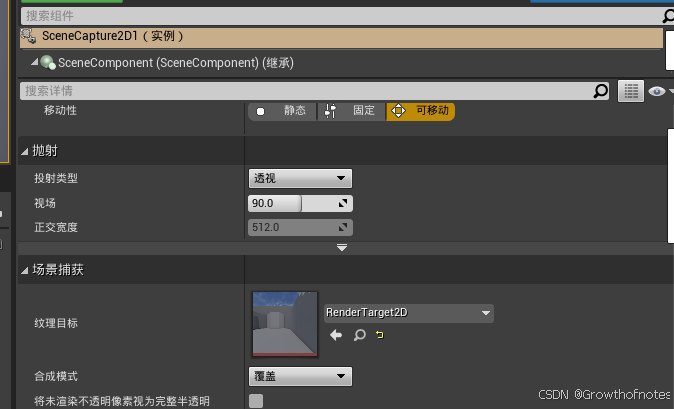Set mobility to 静态 (Static)
The width and height of the screenshot is (674, 409).
282,111
